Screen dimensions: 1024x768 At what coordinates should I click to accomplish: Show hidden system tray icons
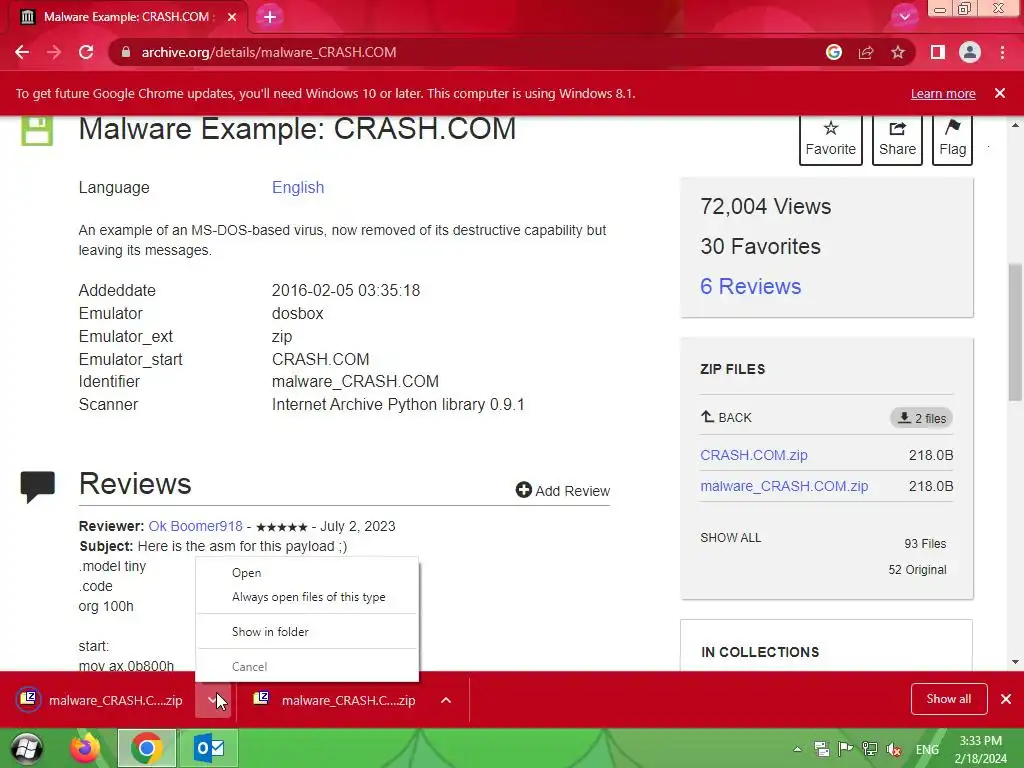[797, 750]
